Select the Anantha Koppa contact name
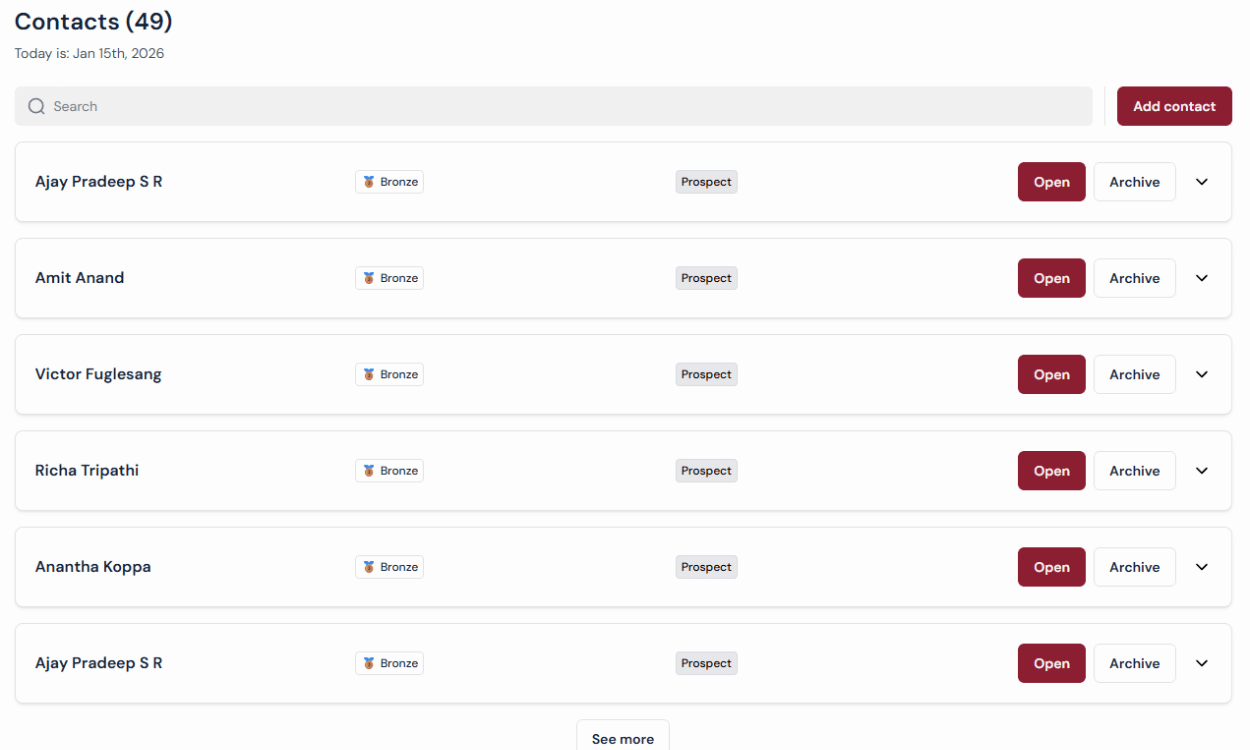Screen dimensions: 1250x750 [x=93, y=567]
